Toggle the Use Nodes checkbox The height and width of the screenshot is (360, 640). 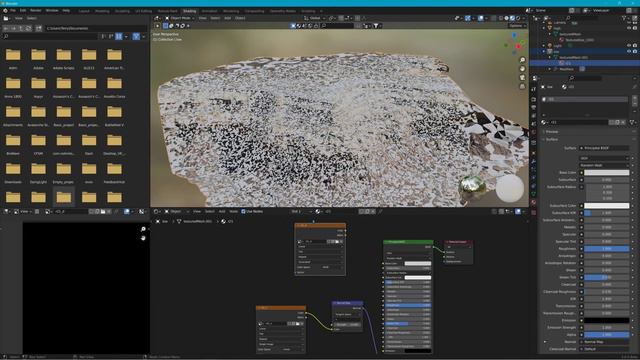click(x=243, y=211)
